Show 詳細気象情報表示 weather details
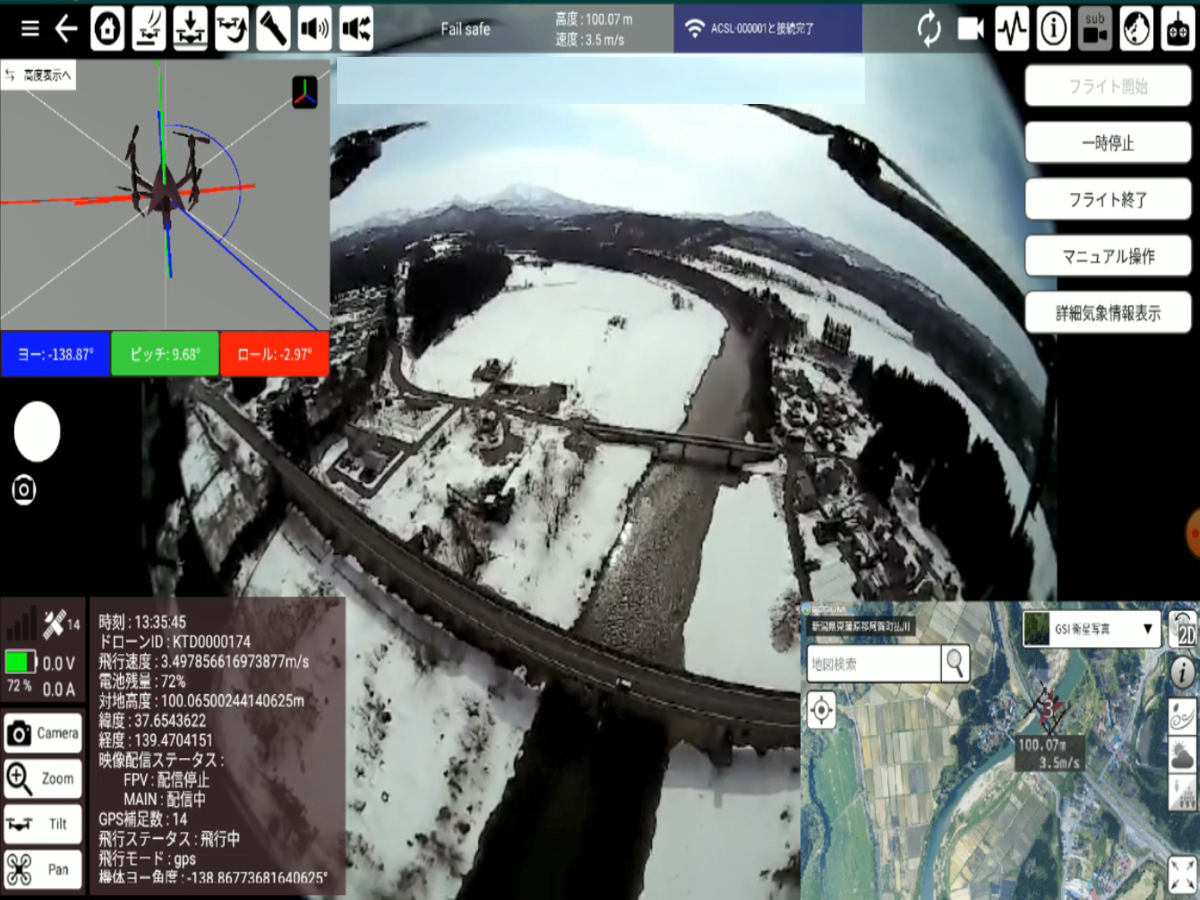Viewport: 1200px width, 900px height. [x=1108, y=313]
